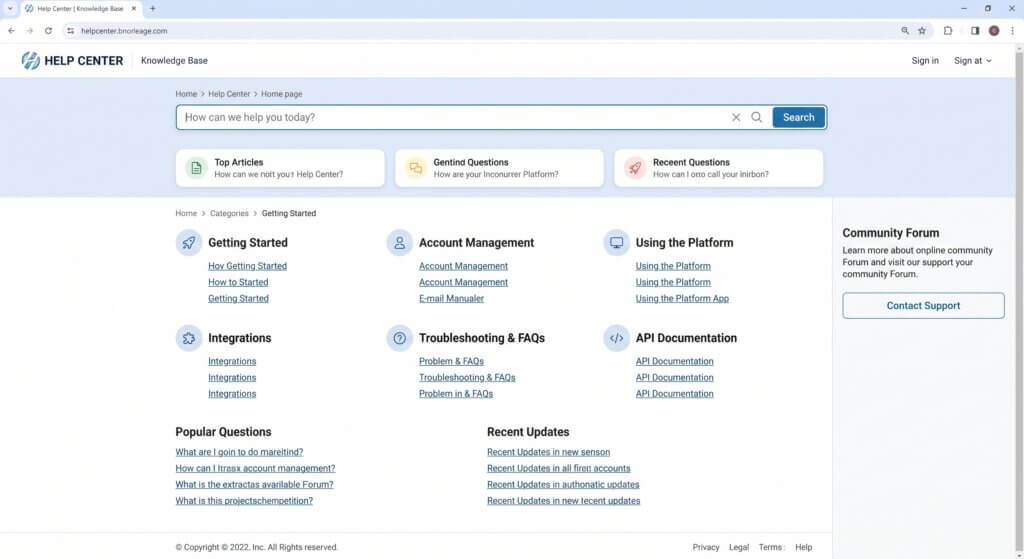Open the Hov Getting Started link
Image resolution: width=1024 pixels, height=559 pixels.
[x=248, y=266]
